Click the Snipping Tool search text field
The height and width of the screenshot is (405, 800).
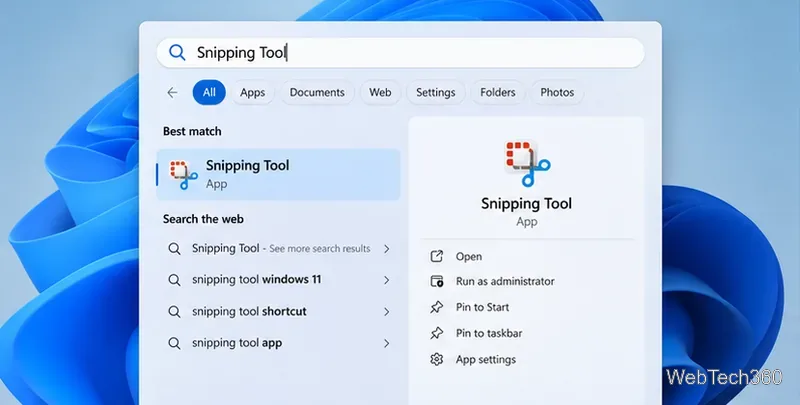tap(400, 53)
